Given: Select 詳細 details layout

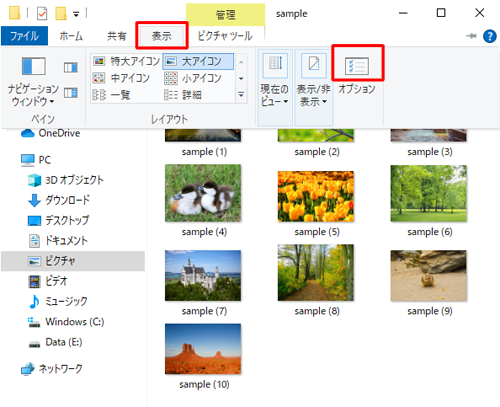Looking at the screenshot, I should click(183, 95).
